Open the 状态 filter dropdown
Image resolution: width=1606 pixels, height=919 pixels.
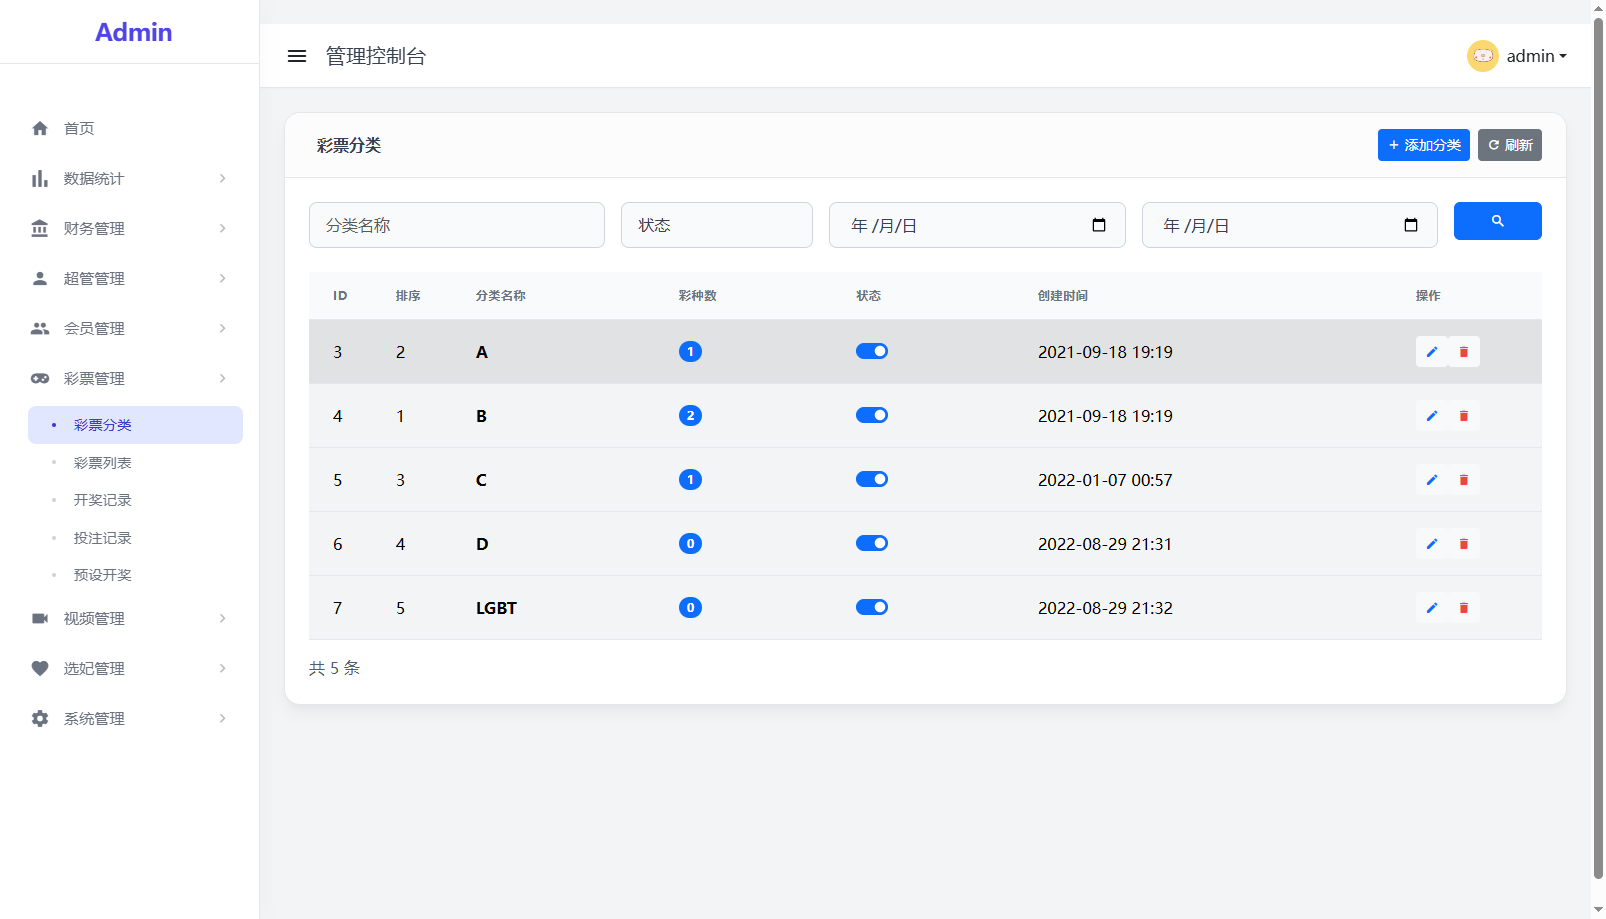click(x=716, y=225)
